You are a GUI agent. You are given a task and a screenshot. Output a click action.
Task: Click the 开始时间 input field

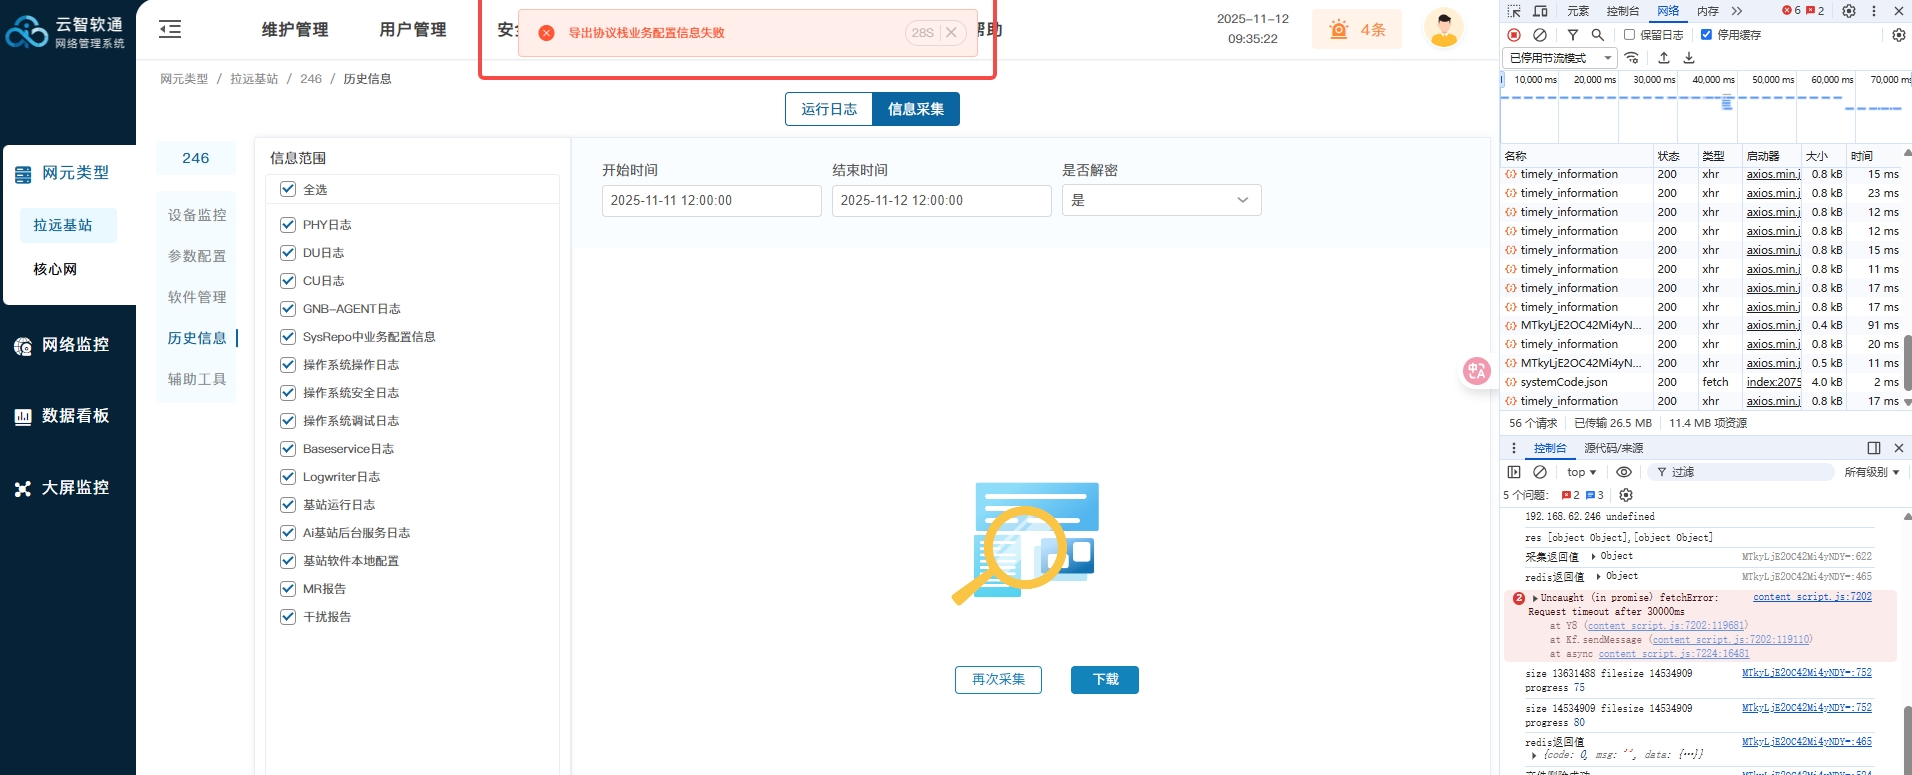pyautogui.click(x=711, y=200)
